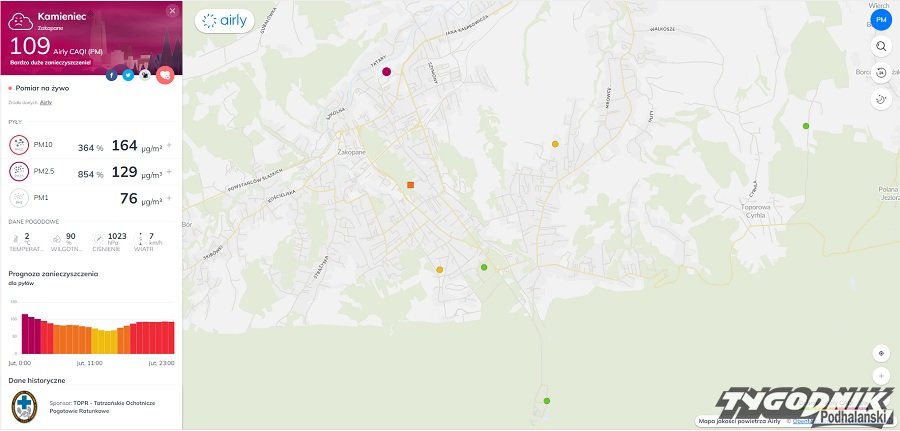Image resolution: width=900 pixels, height=431 pixels.
Task: Select the dark red sensor marker on Tatary
Action: [386, 71]
